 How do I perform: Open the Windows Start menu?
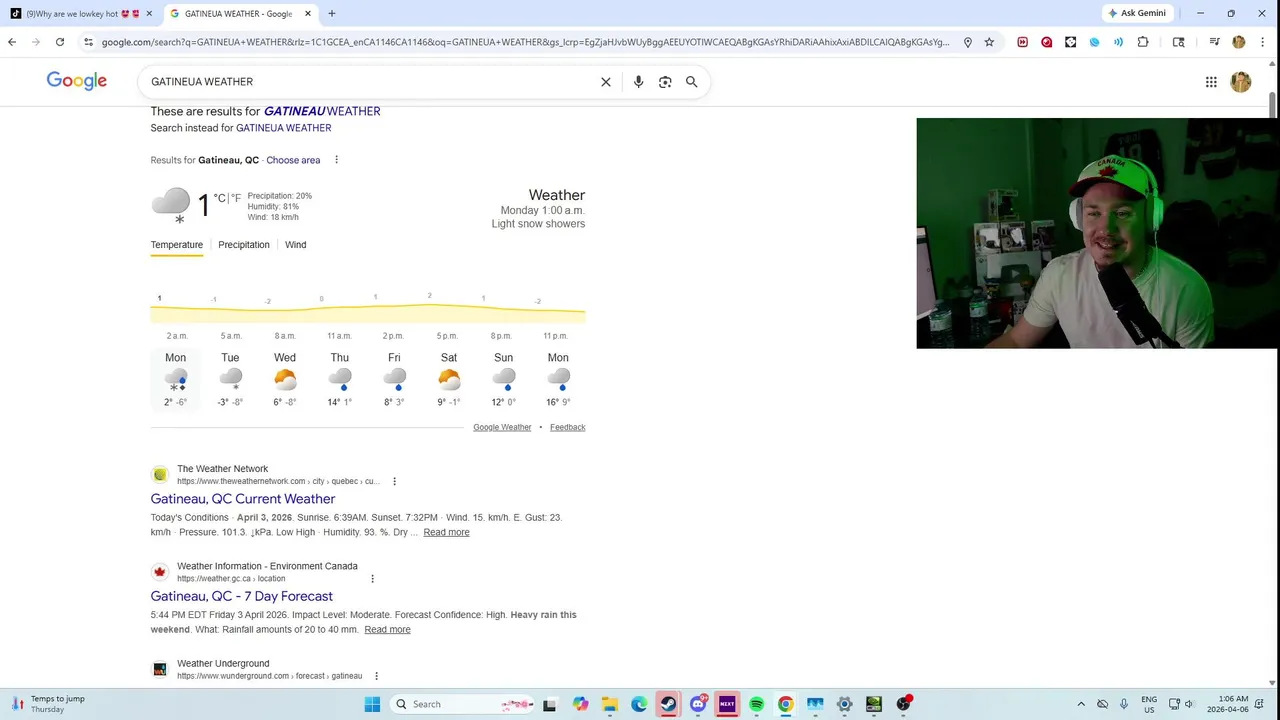tap(372, 704)
